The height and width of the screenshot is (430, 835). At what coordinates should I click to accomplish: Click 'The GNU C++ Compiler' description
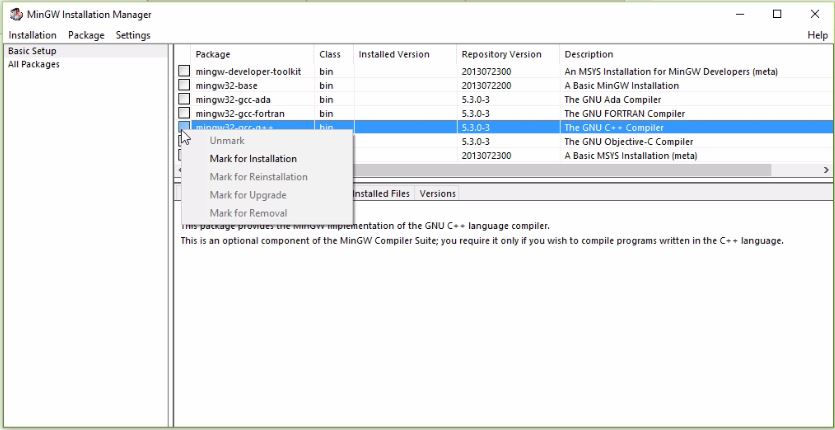point(613,128)
